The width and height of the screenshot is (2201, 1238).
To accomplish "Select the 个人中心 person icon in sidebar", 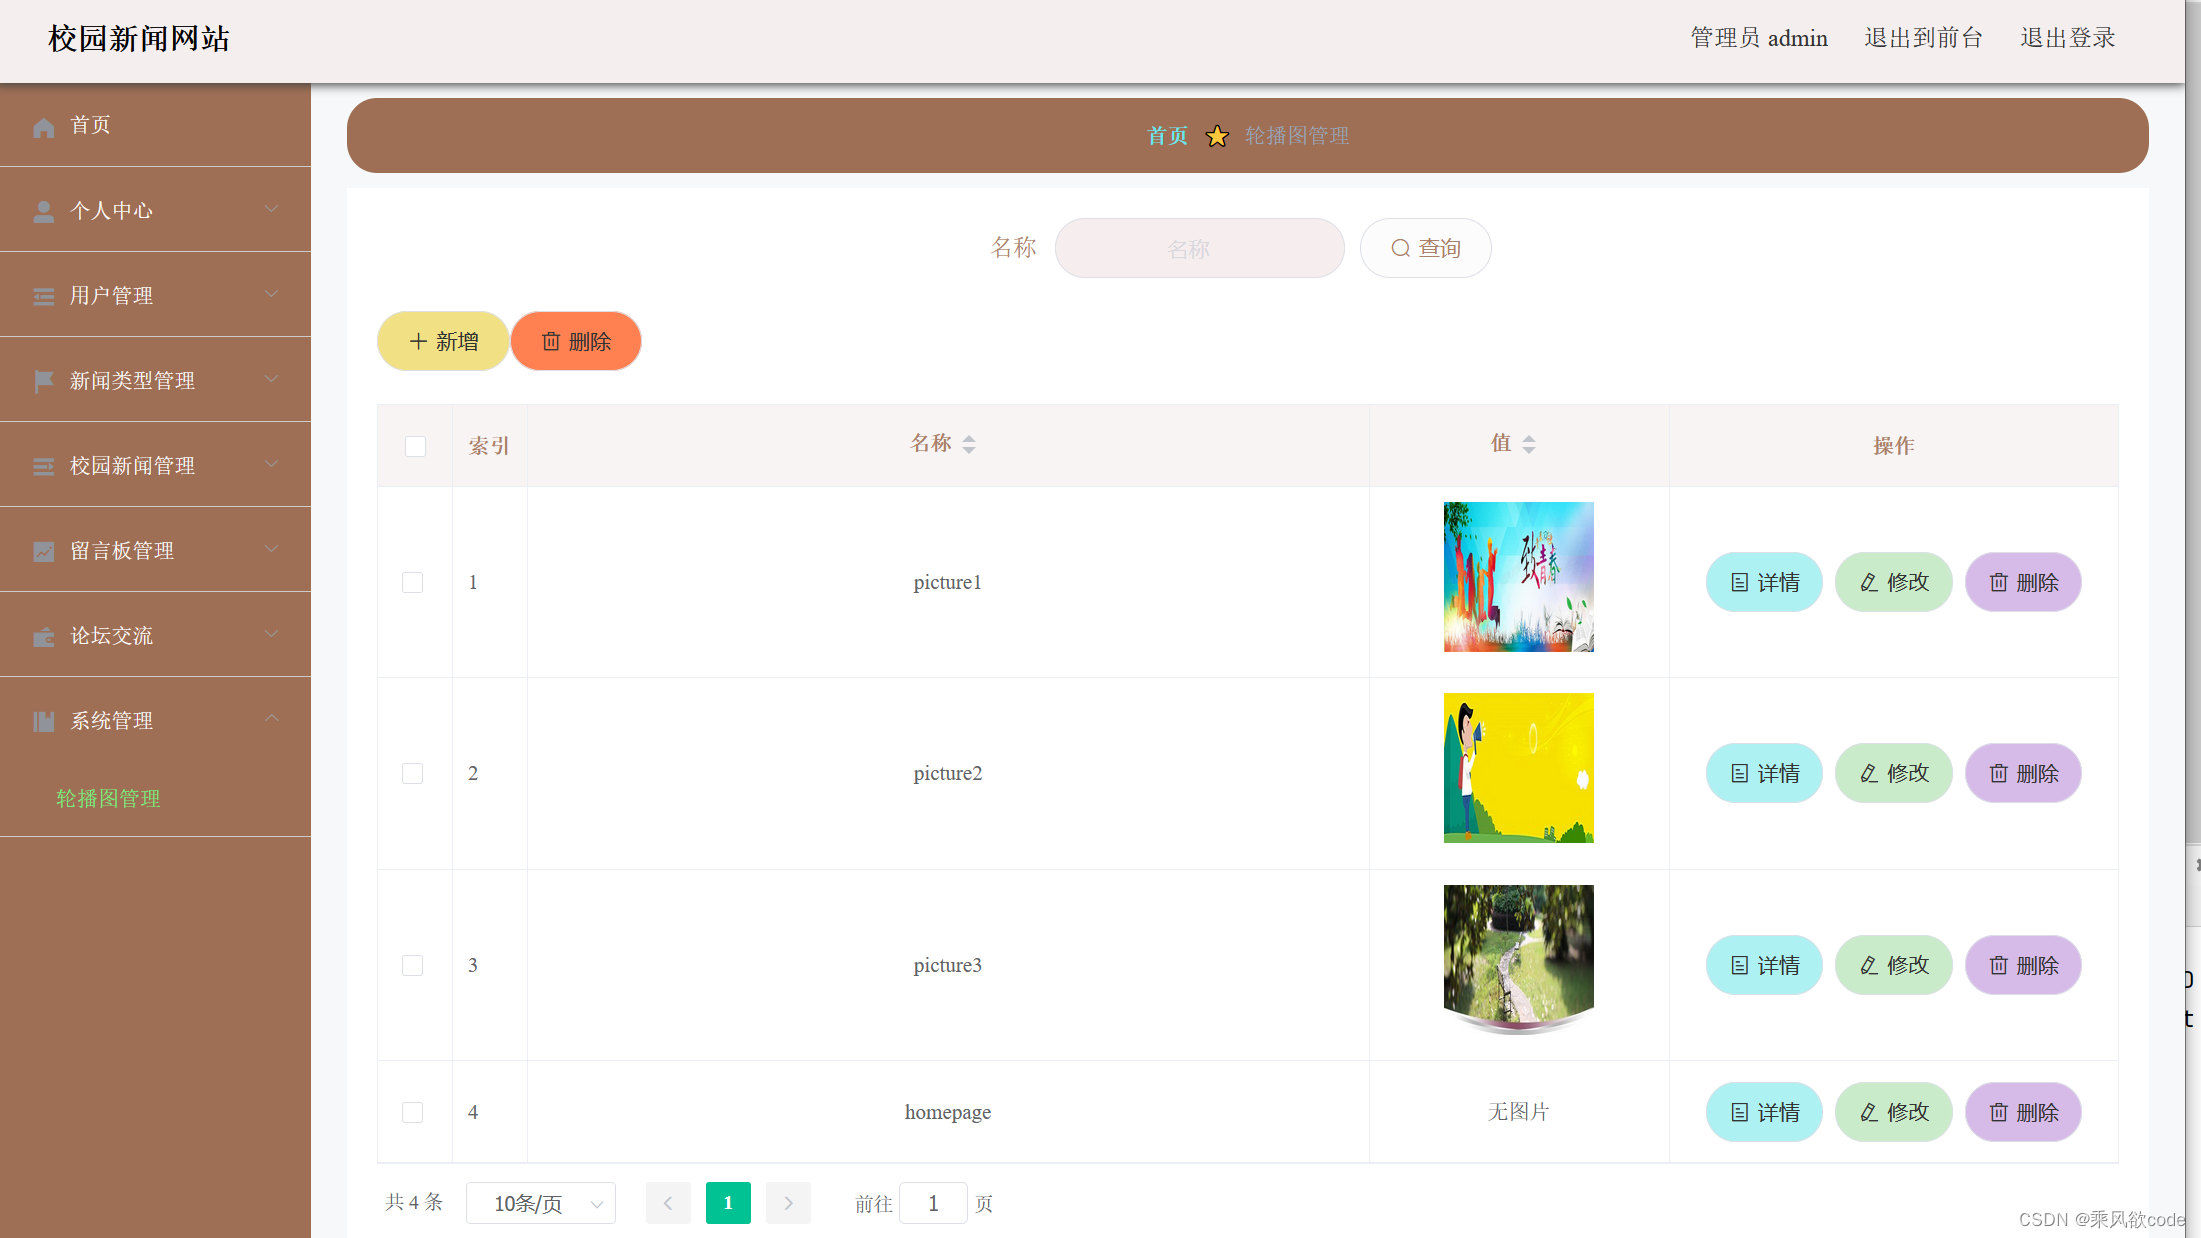I will 43,210.
